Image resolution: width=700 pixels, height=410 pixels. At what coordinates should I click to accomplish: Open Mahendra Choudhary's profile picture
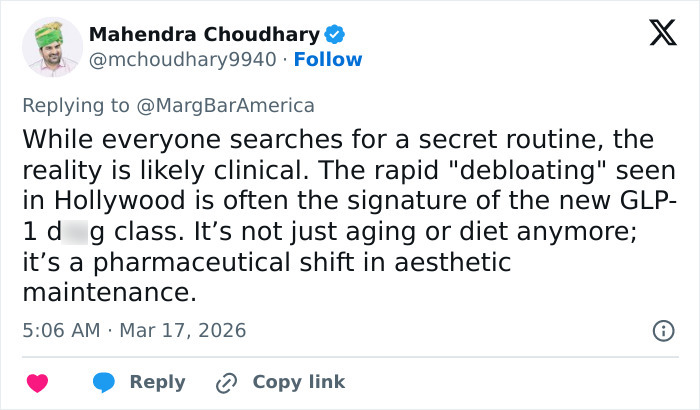(x=50, y=47)
